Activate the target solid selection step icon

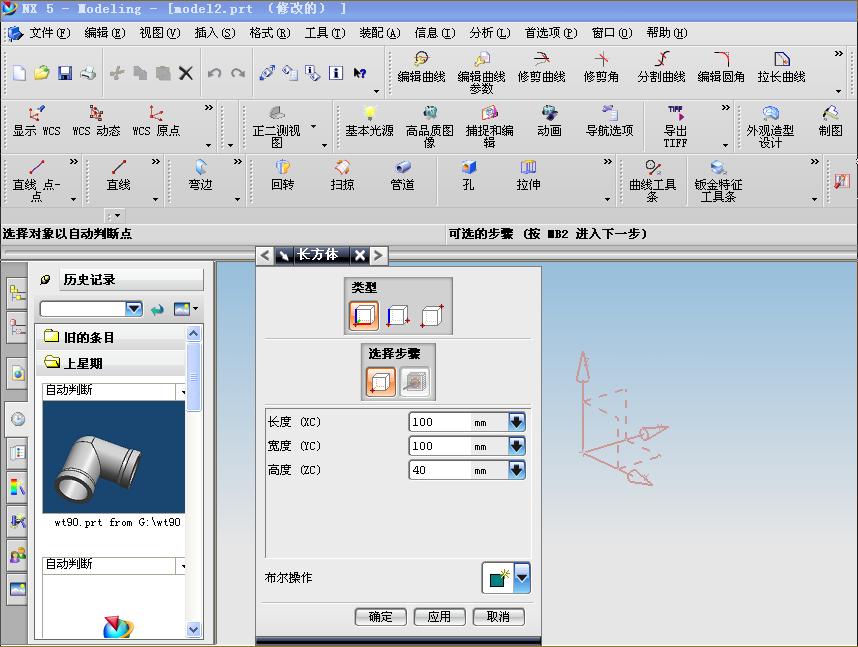415,382
